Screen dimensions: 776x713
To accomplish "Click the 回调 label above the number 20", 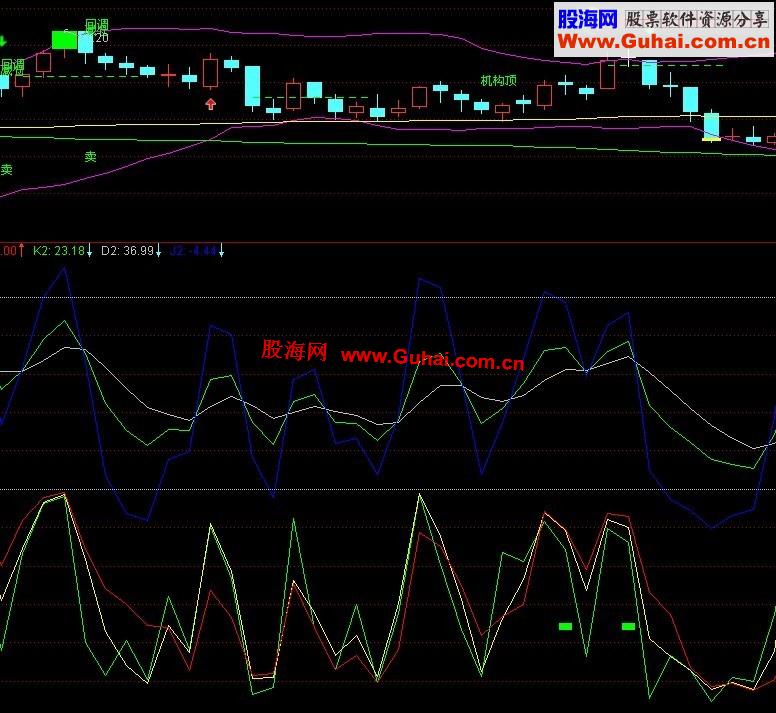I will tap(97, 25).
